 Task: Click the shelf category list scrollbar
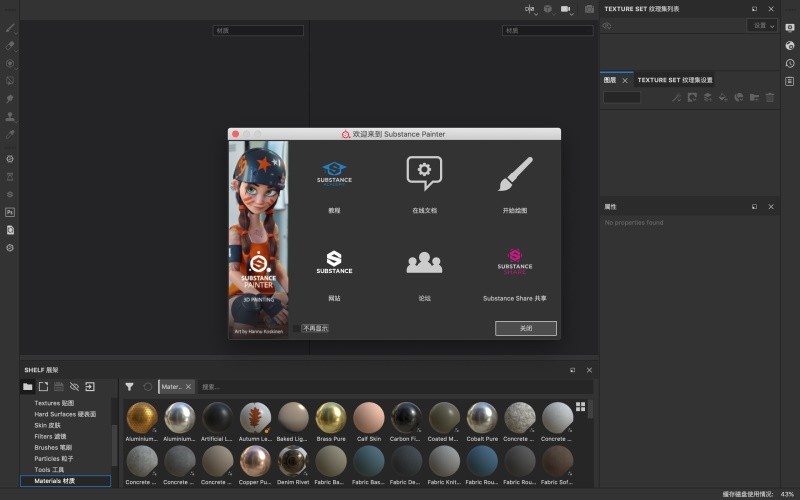pyautogui.click(x=114, y=444)
